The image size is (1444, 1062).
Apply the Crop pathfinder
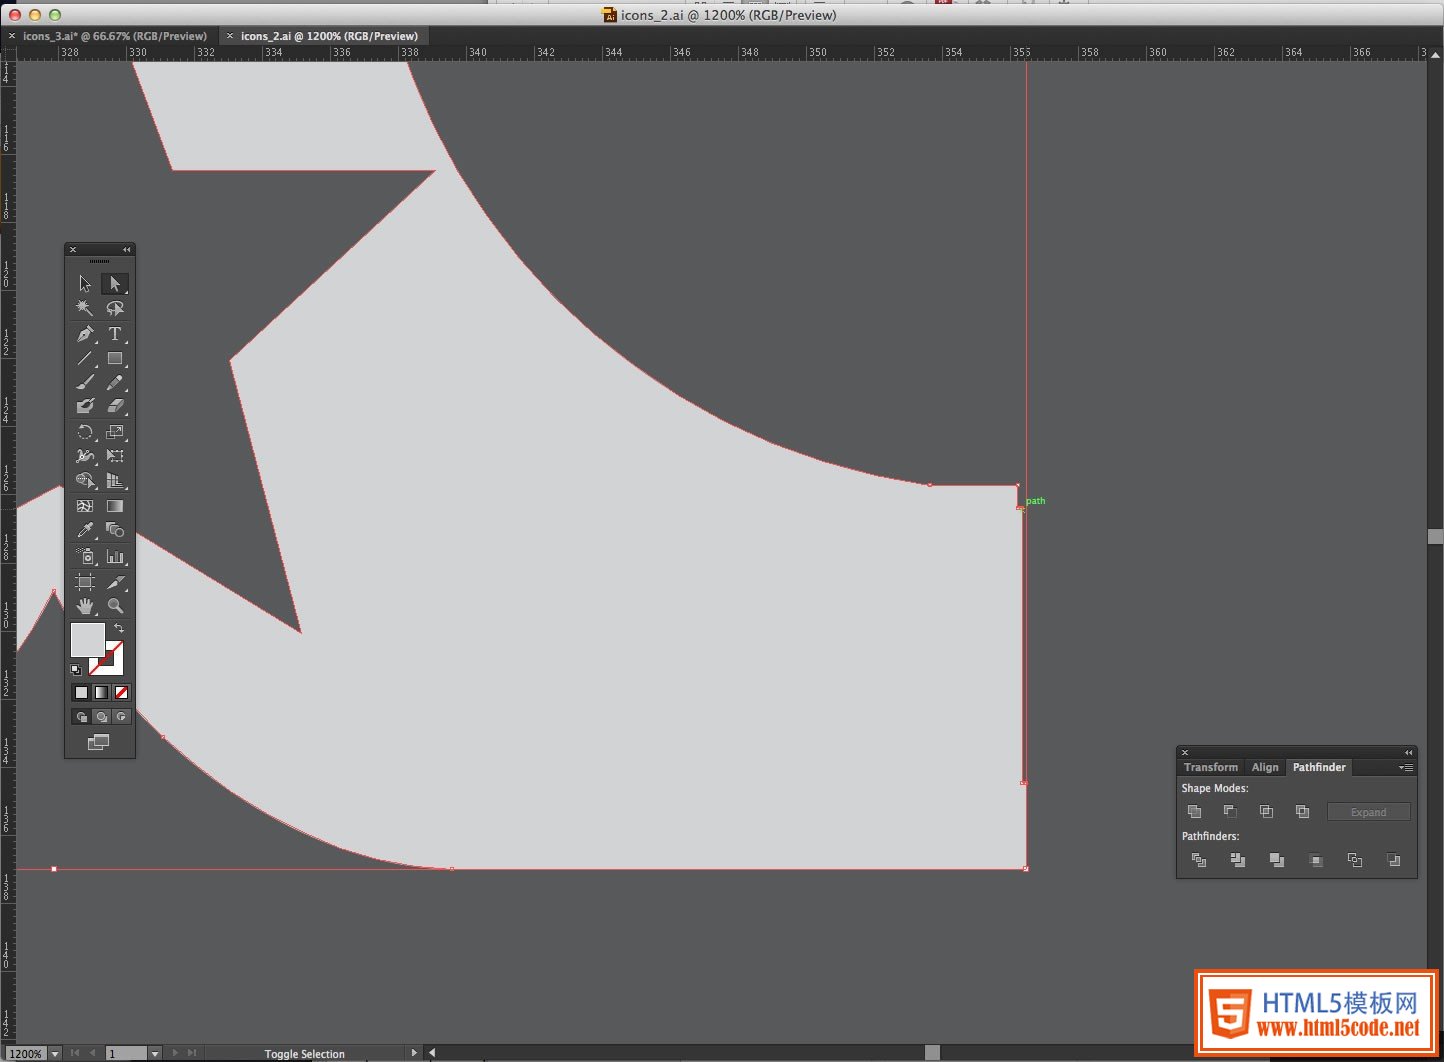tap(1316, 860)
